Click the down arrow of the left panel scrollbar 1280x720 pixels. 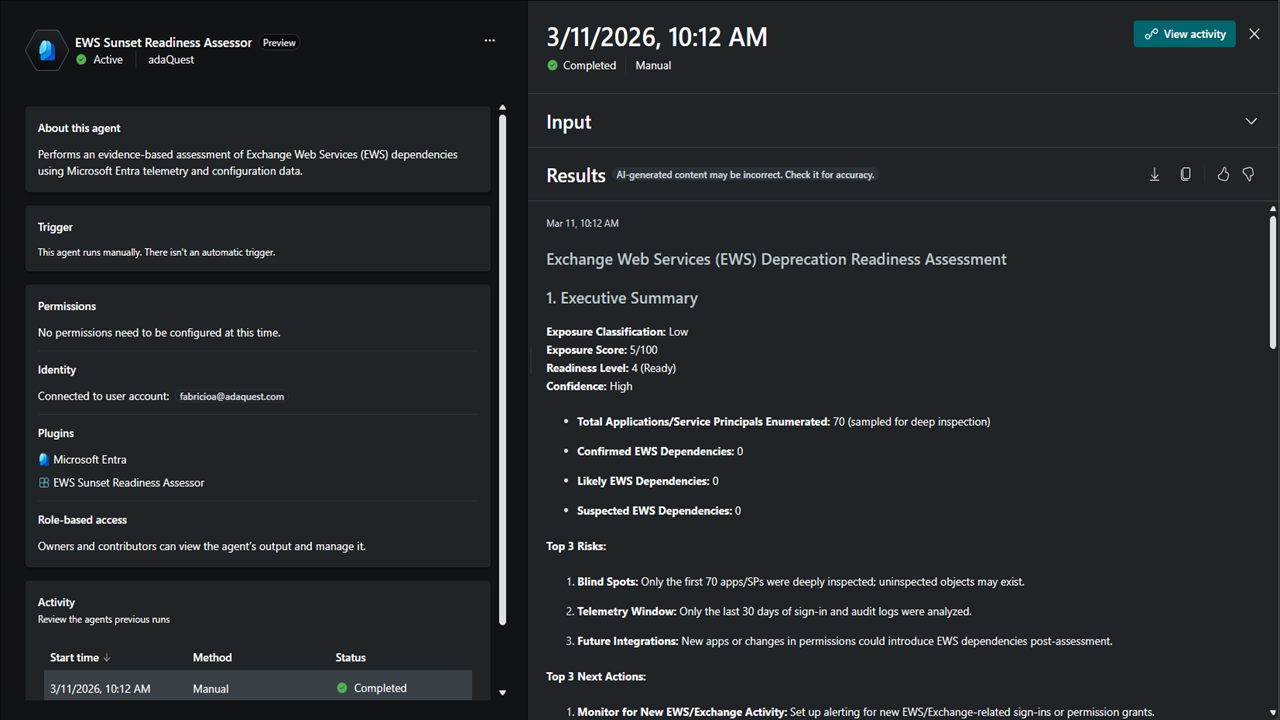point(502,692)
